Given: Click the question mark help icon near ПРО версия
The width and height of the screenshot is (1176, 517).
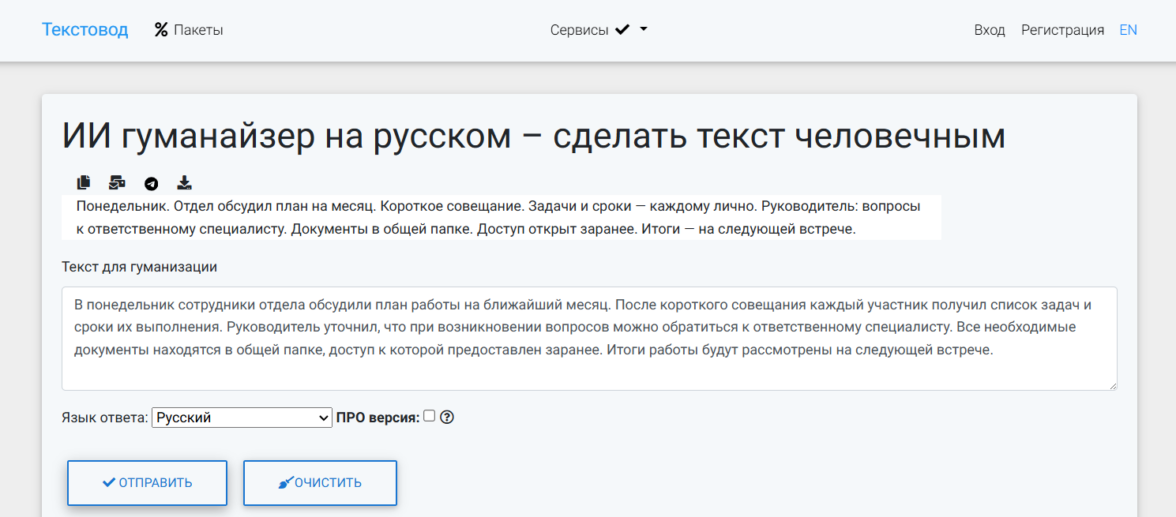Looking at the screenshot, I should pyautogui.click(x=447, y=417).
